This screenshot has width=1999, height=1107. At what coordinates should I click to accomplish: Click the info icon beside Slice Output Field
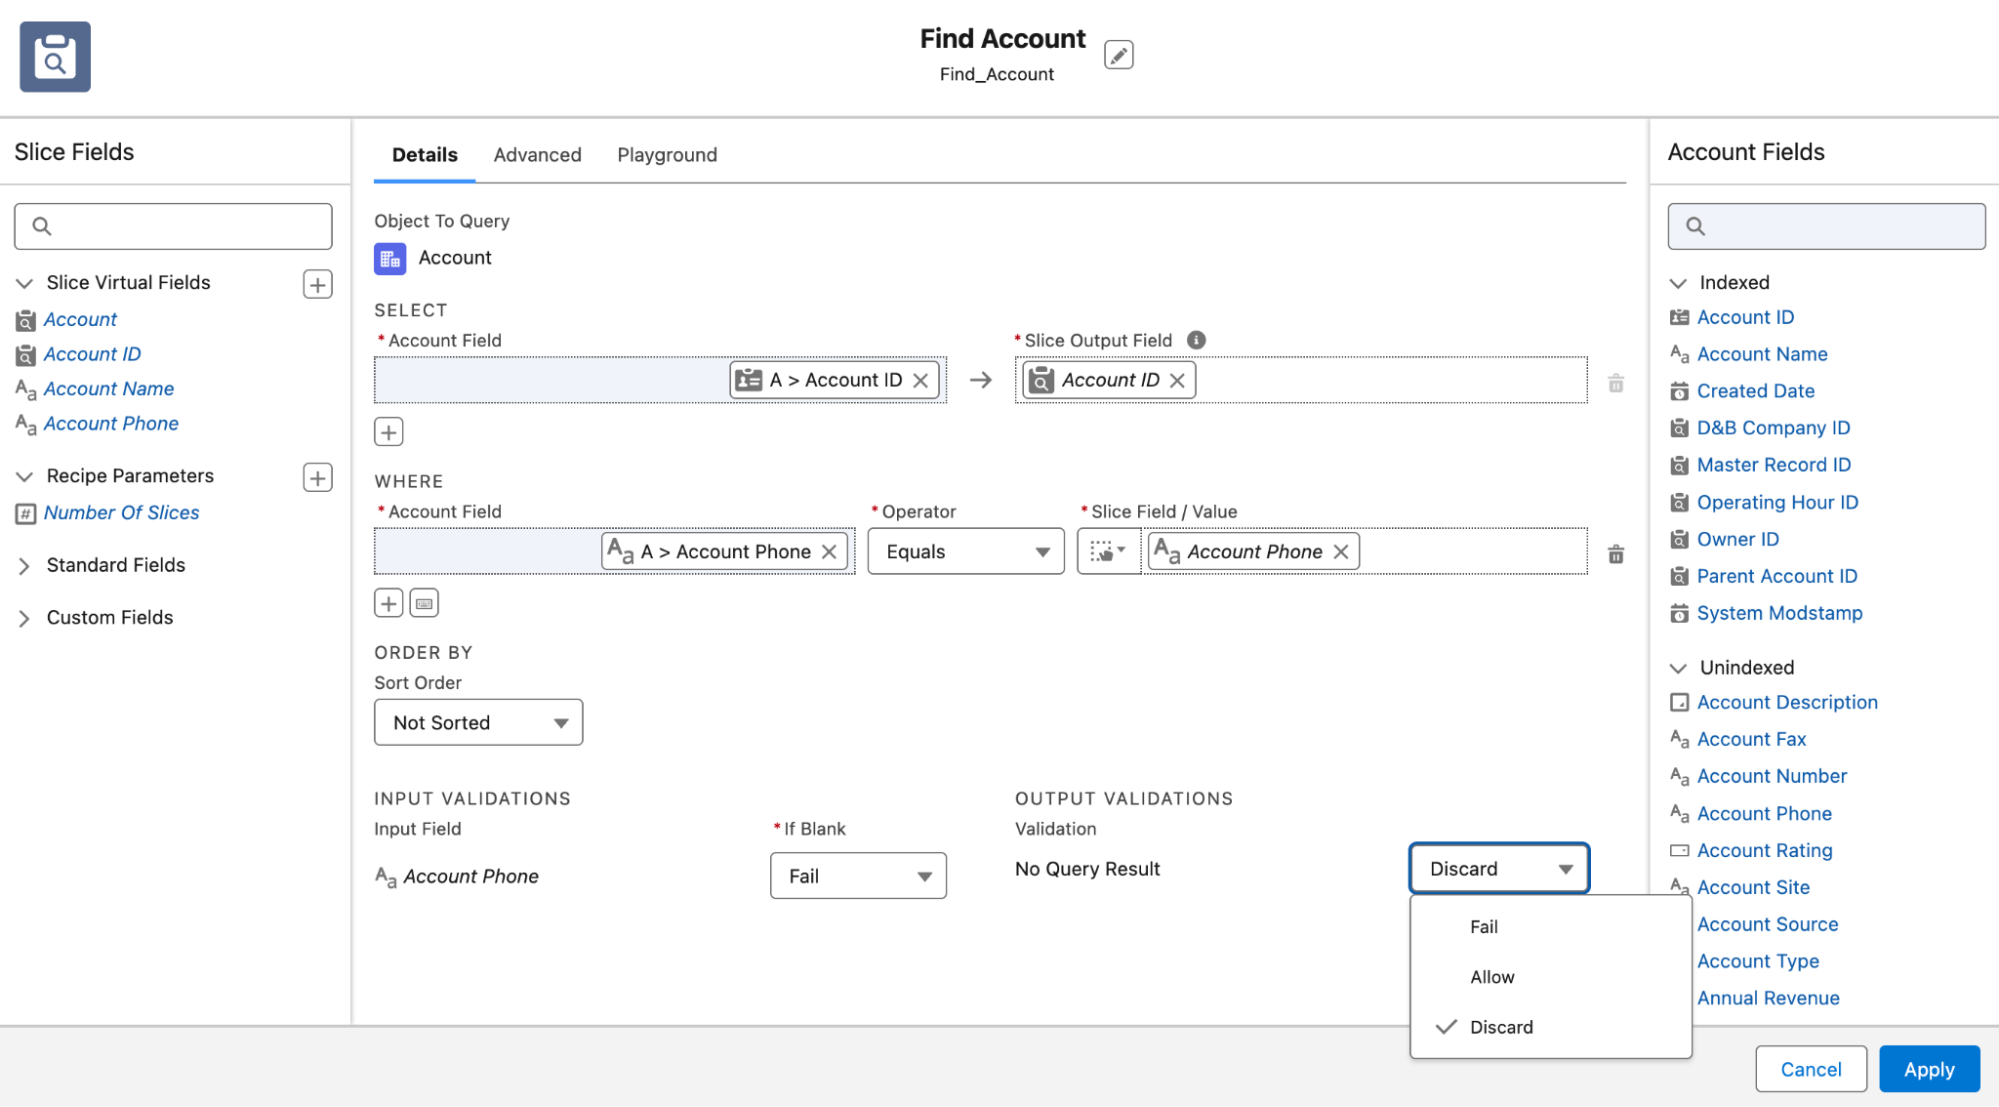click(1195, 340)
